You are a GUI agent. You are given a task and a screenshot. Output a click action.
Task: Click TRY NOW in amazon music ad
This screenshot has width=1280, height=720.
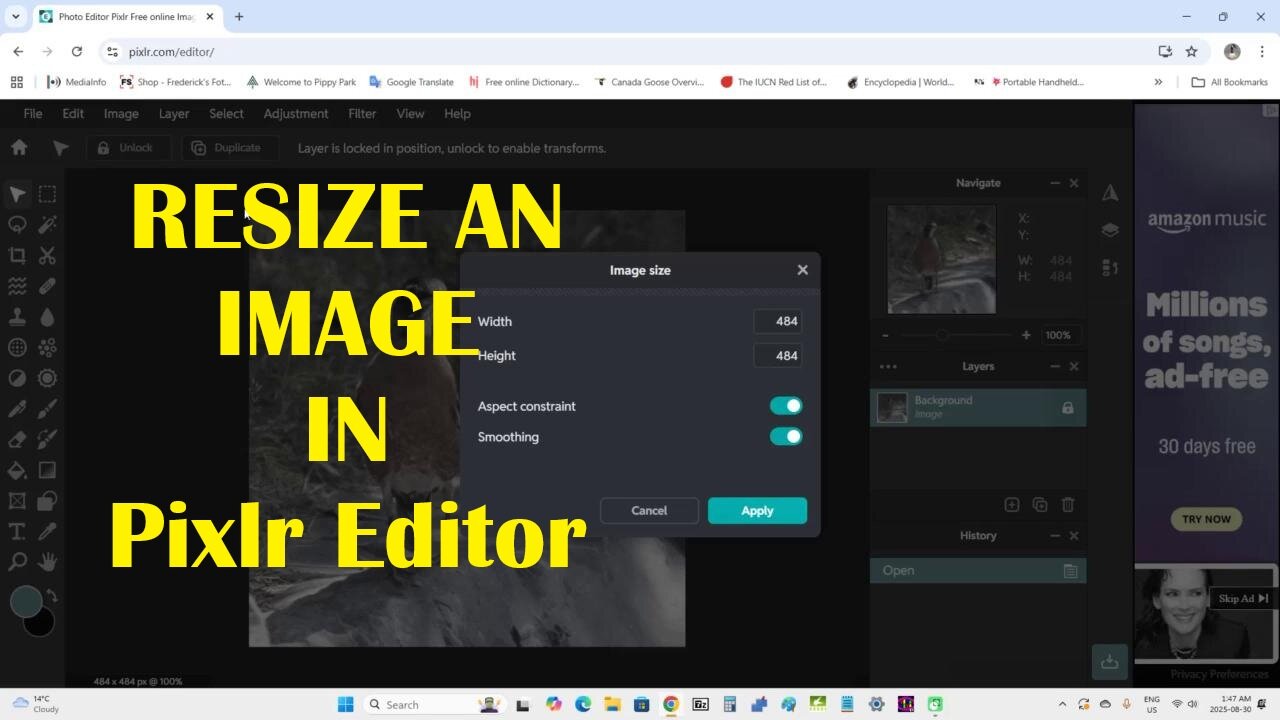coord(1206,519)
